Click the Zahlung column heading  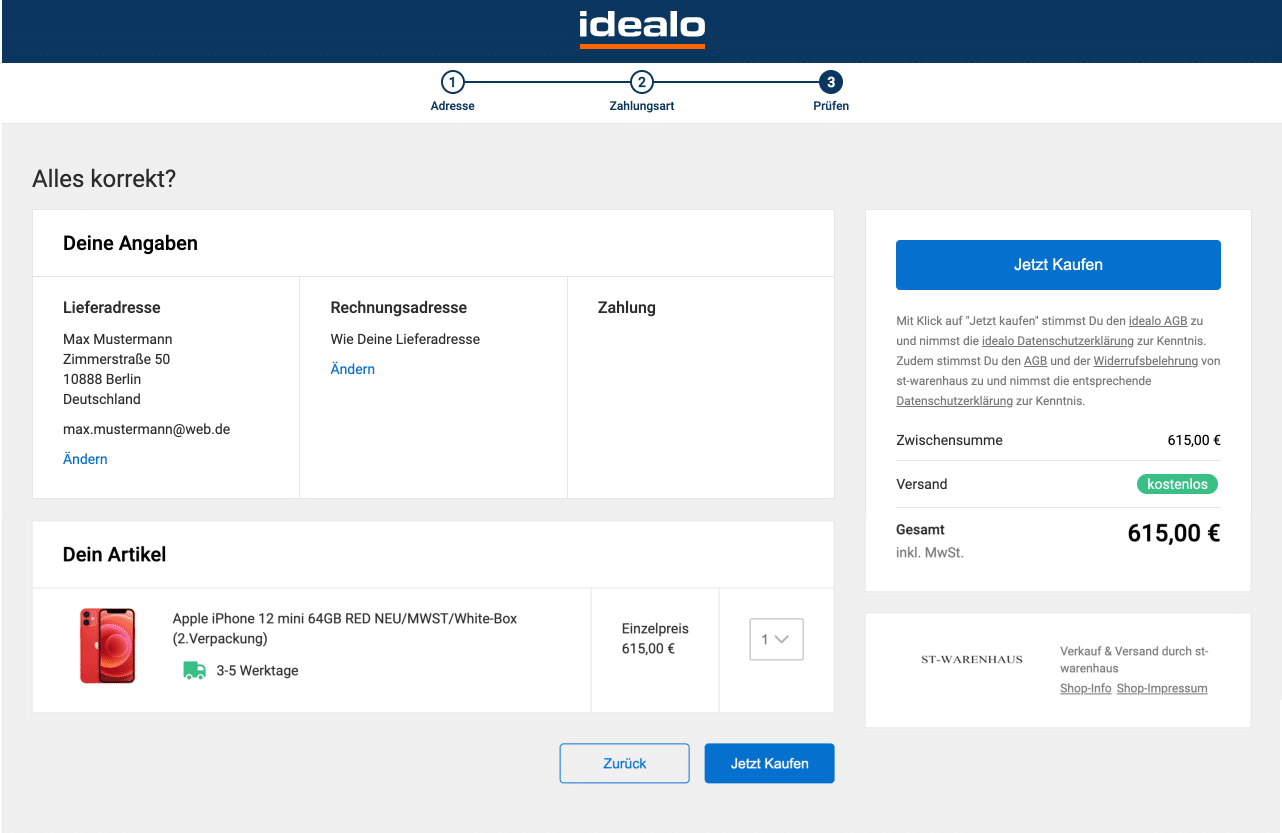(x=627, y=307)
